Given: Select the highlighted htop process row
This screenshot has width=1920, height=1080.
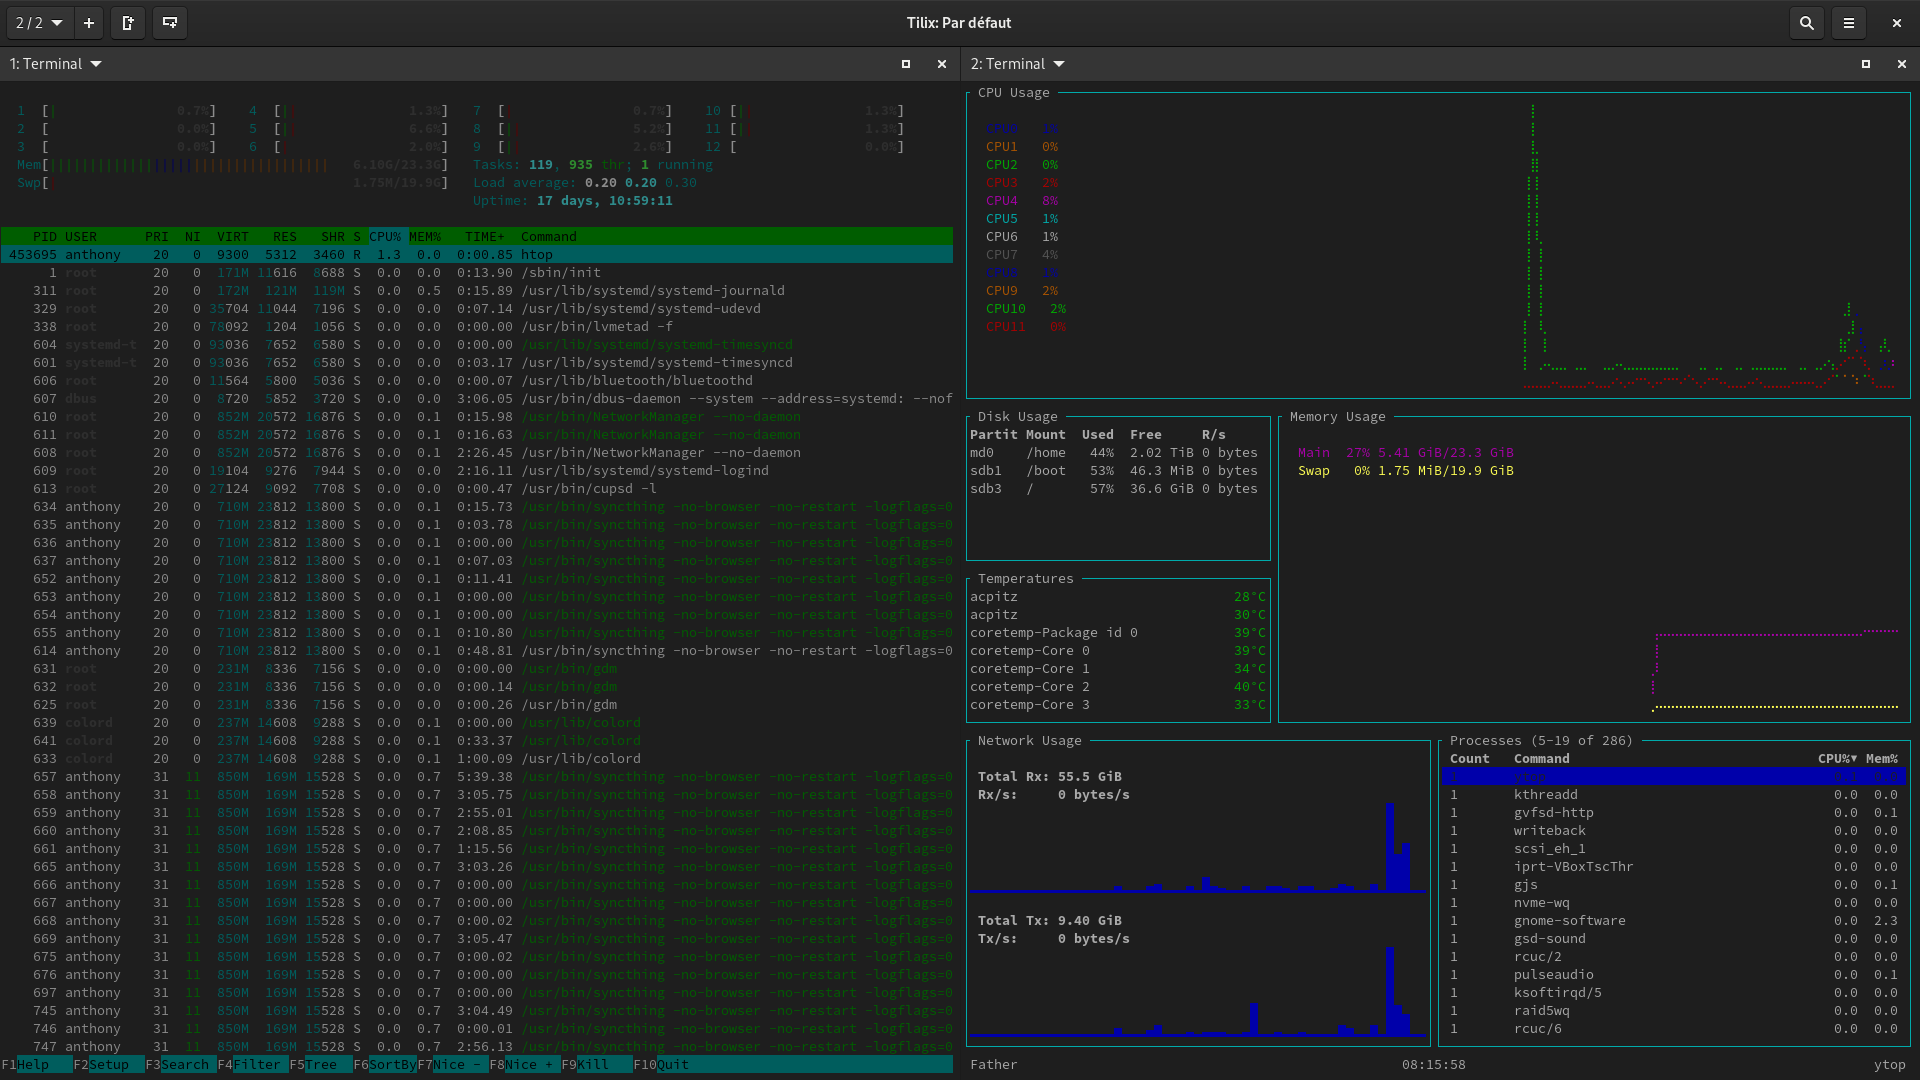Looking at the screenshot, I should 400,254.
